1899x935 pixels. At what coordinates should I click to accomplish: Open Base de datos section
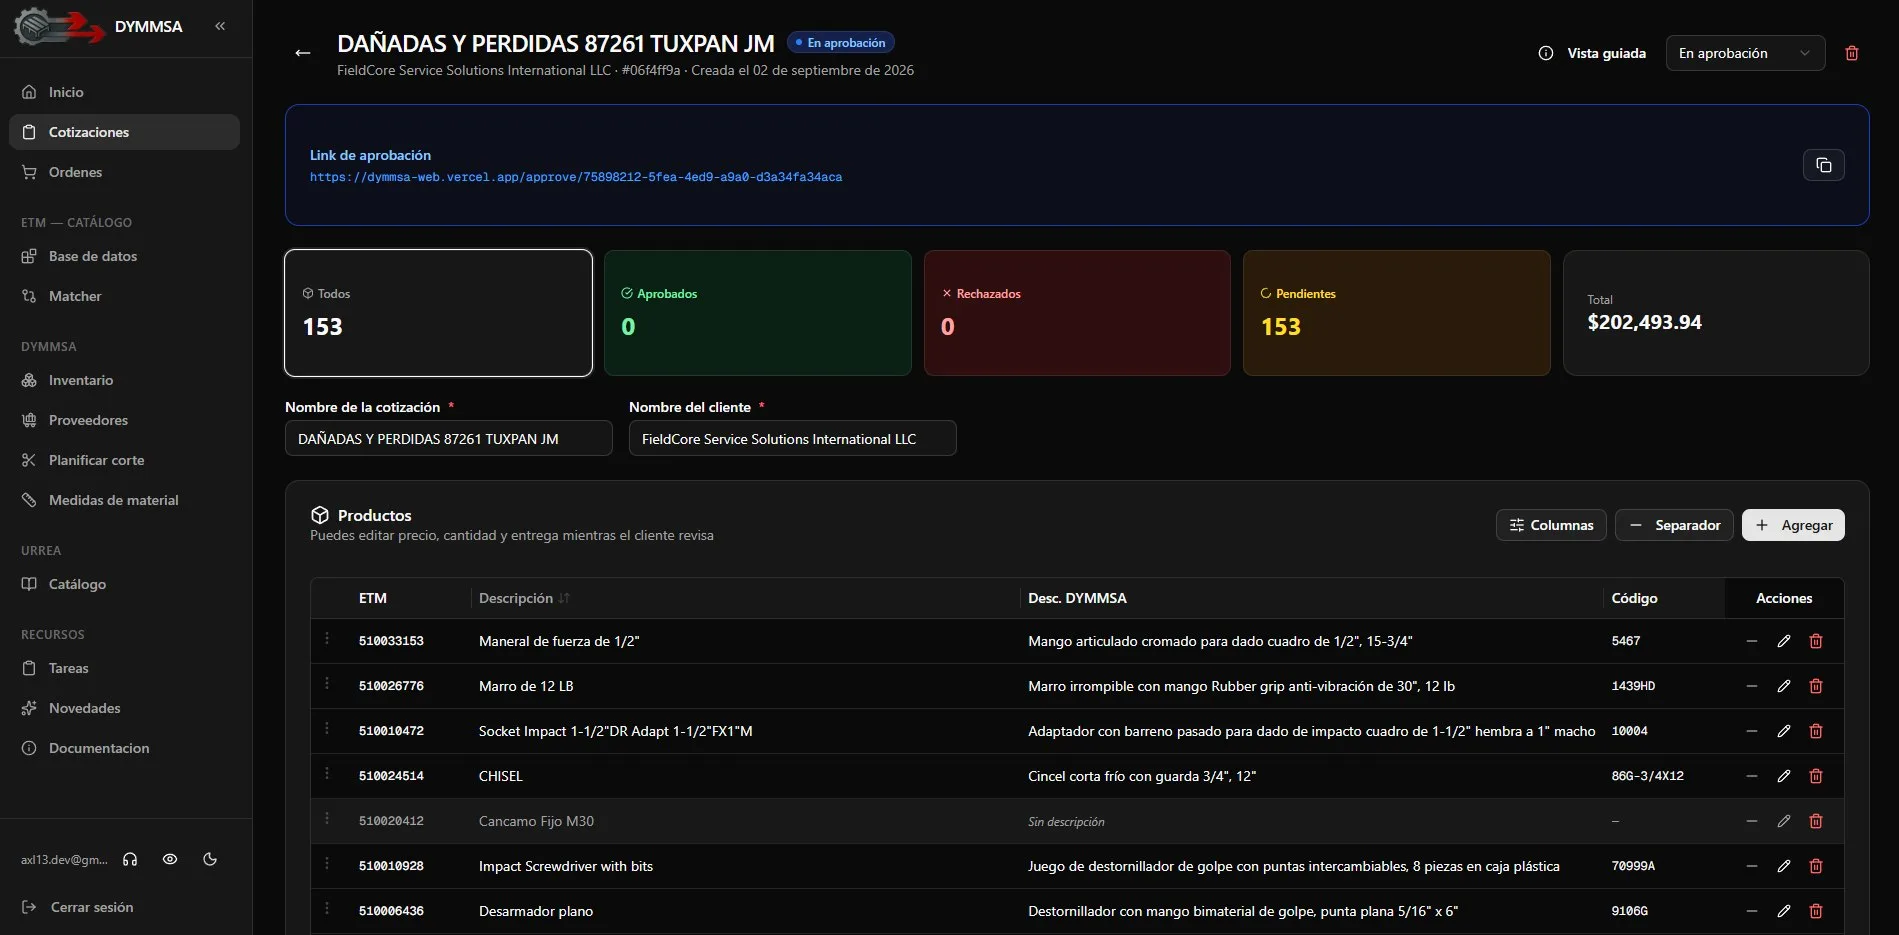tap(124, 256)
